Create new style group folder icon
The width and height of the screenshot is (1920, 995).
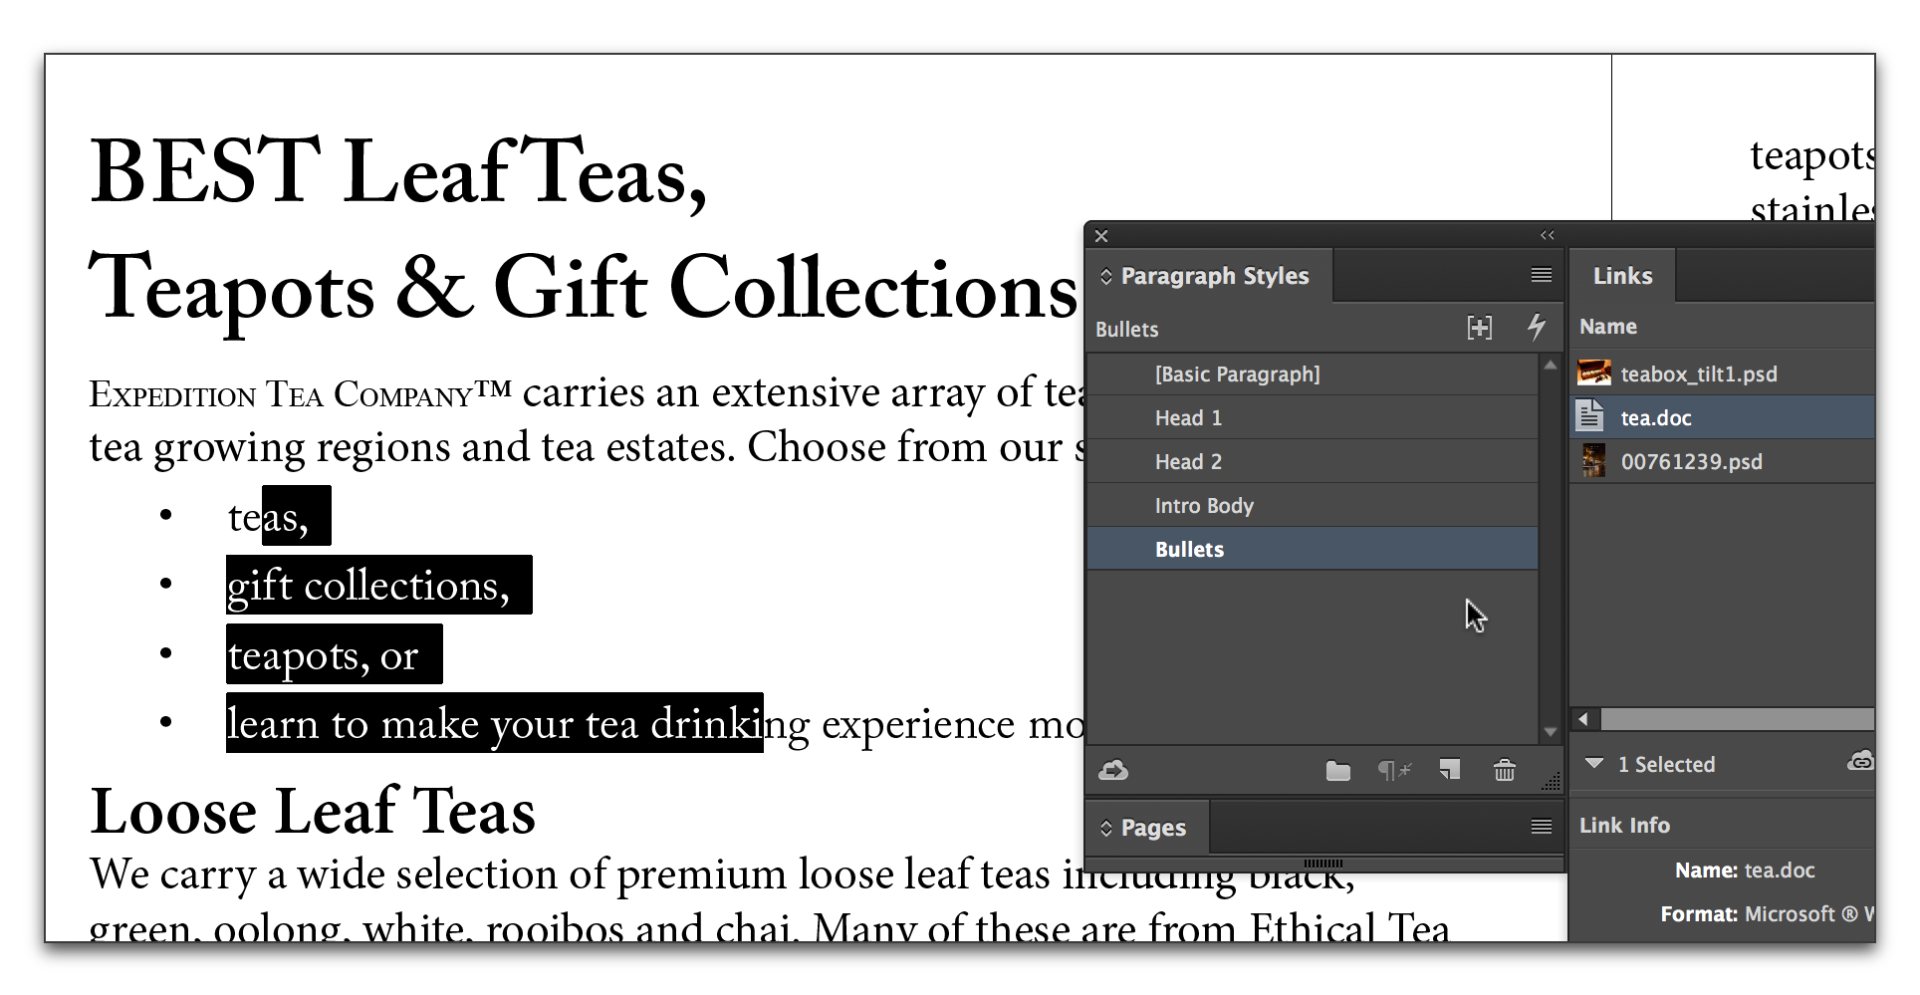tap(1338, 771)
